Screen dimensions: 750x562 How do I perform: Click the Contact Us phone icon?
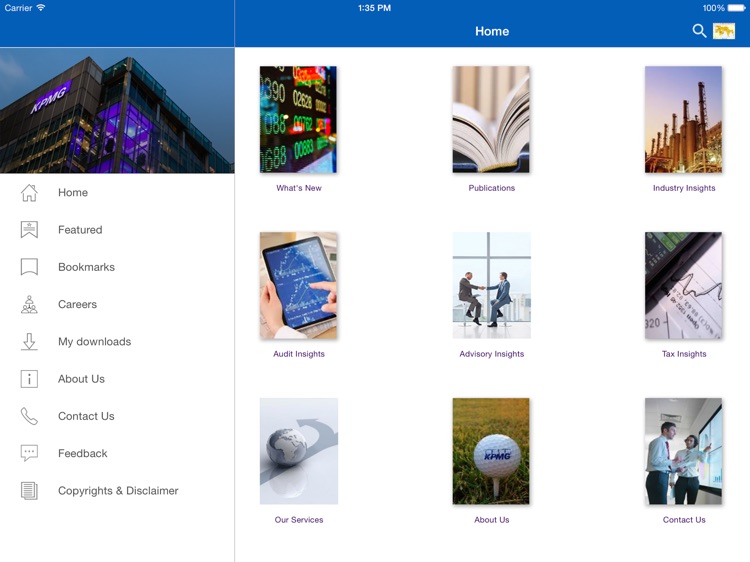29,416
